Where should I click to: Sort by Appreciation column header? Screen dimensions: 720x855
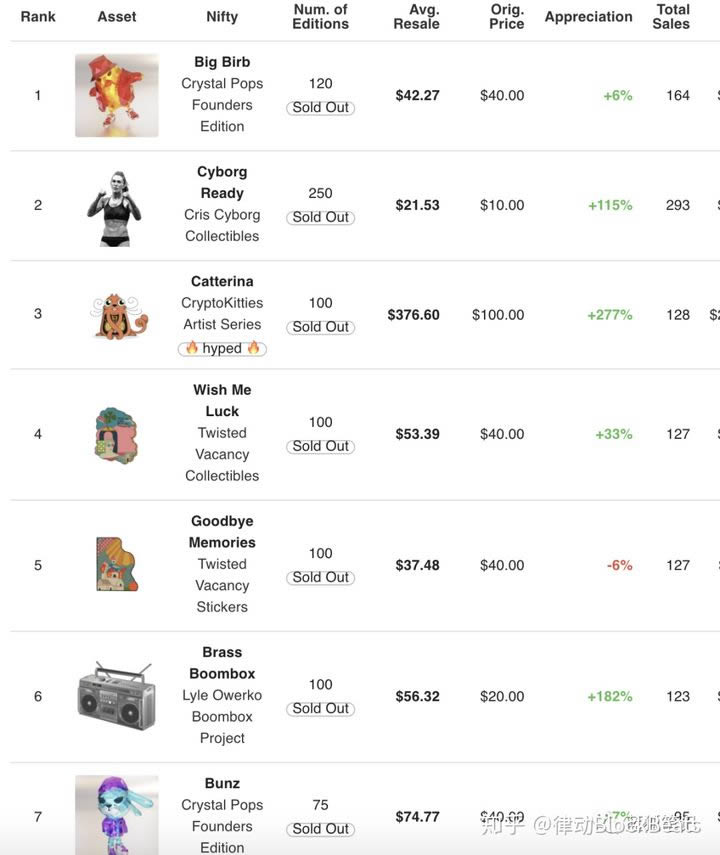589,17
